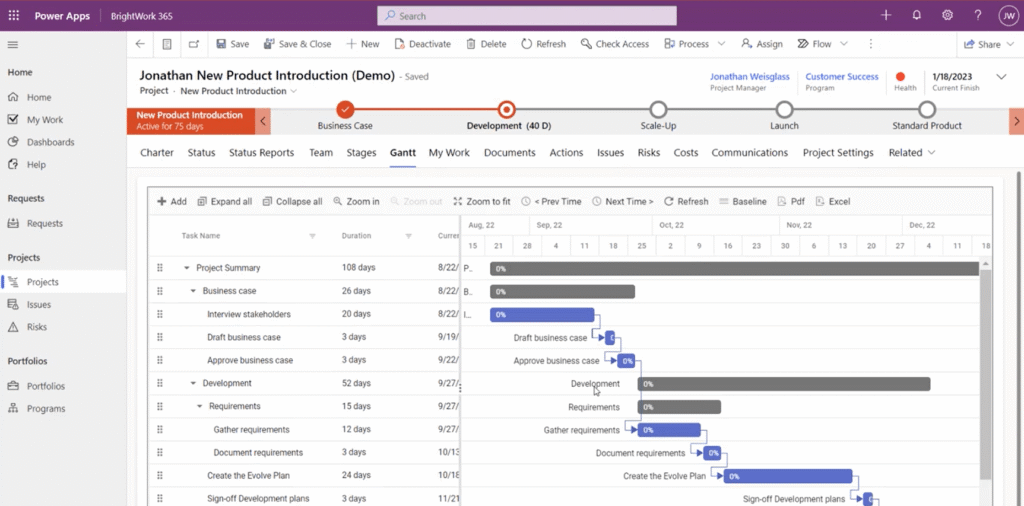This screenshot has height=506, width=1024.
Task: Switch to the Documents tab
Action: point(509,153)
